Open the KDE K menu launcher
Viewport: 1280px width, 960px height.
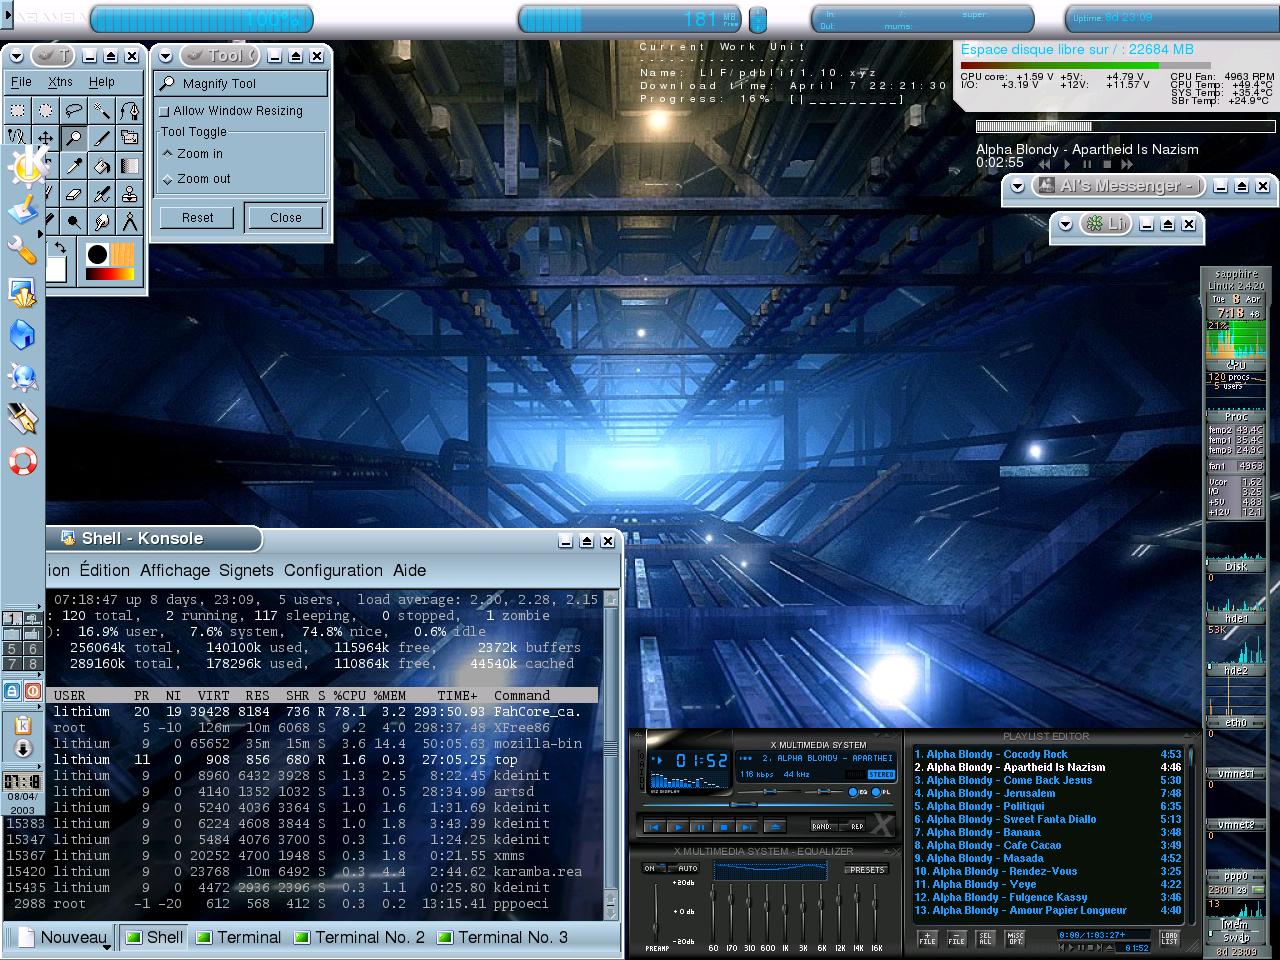(x=28, y=165)
